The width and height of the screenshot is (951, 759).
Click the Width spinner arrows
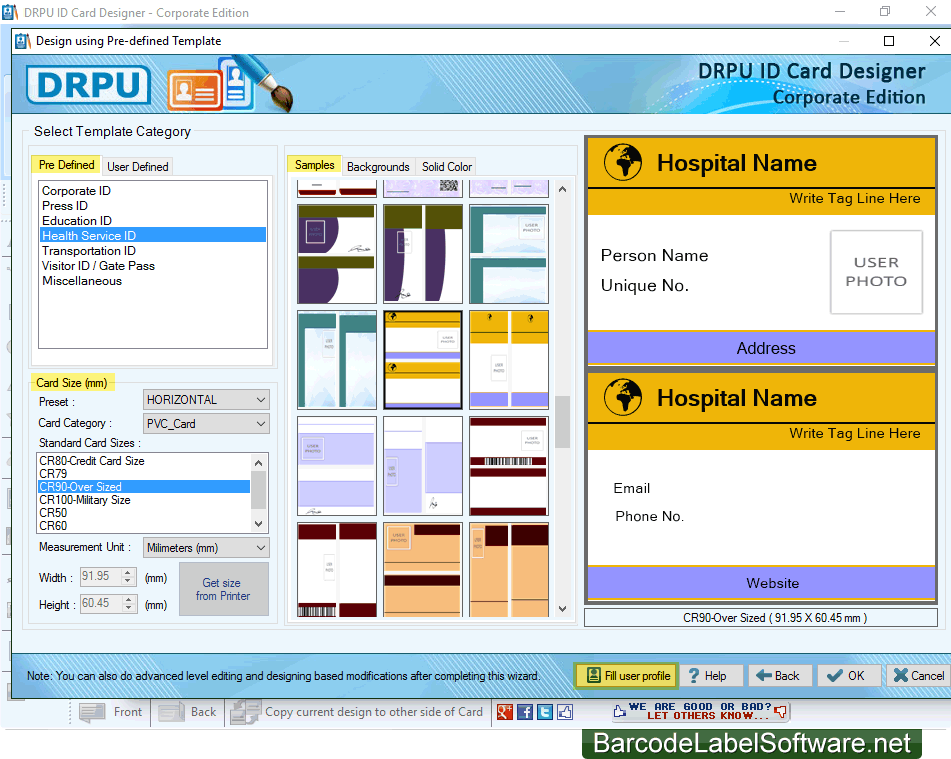(128, 576)
